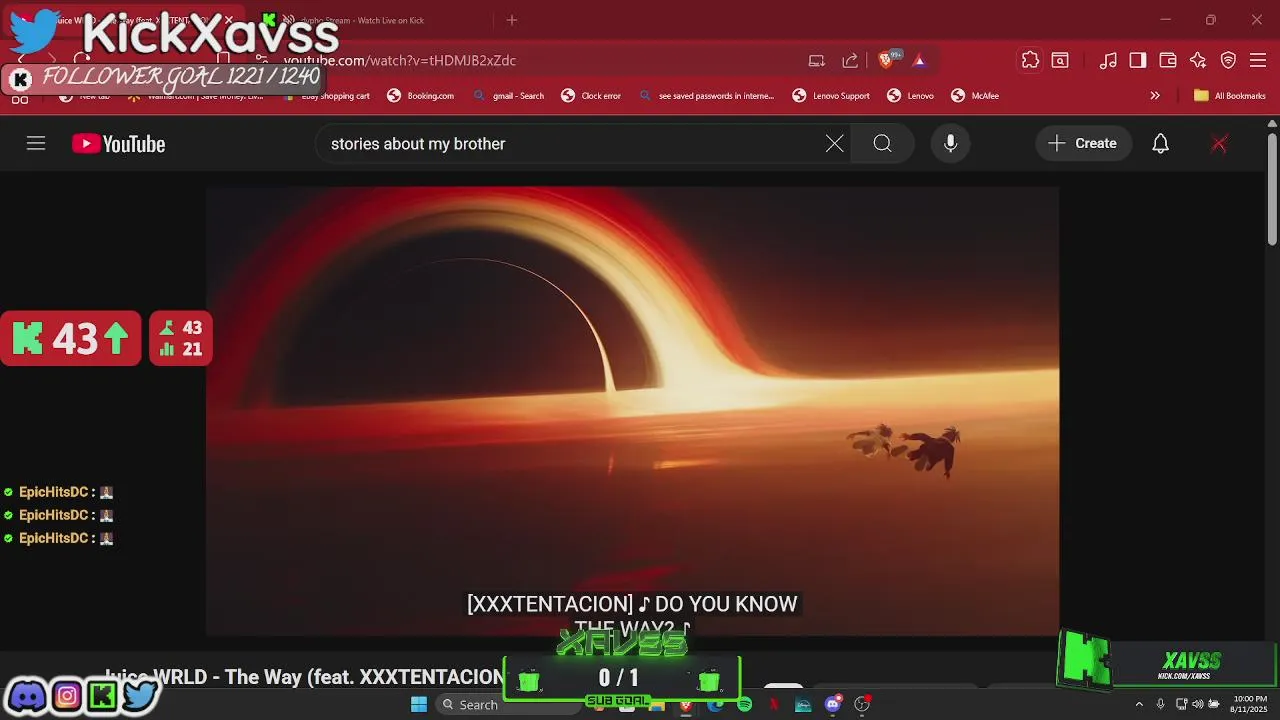The width and height of the screenshot is (1280, 720).
Task: Open Netflix from the taskbar
Action: pos(773,705)
